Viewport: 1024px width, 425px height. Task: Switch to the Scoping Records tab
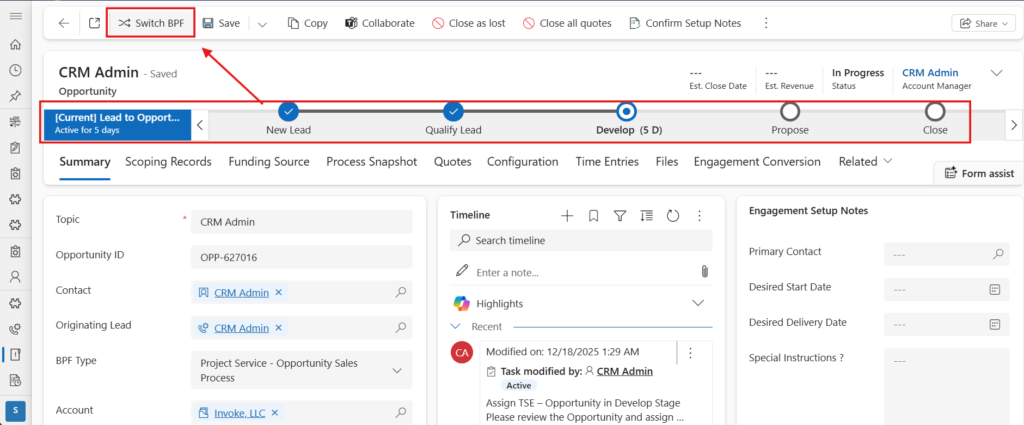[168, 161]
